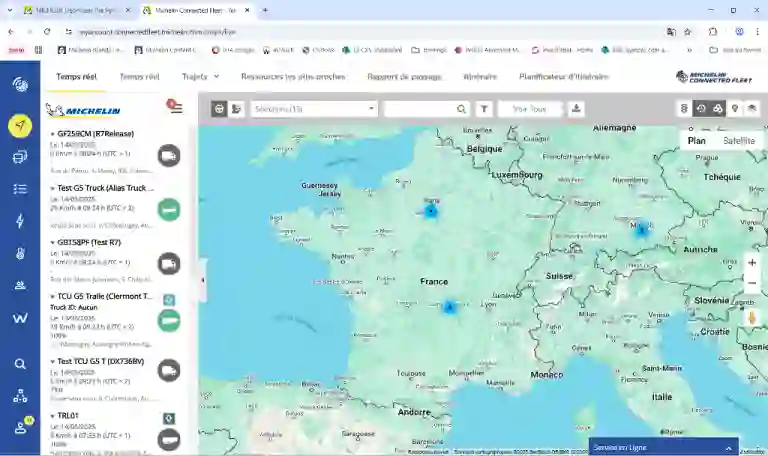Open the selection dropdown showing 13 selected
Image resolution: width=768 pixels, height=456 pixels.
314,109
